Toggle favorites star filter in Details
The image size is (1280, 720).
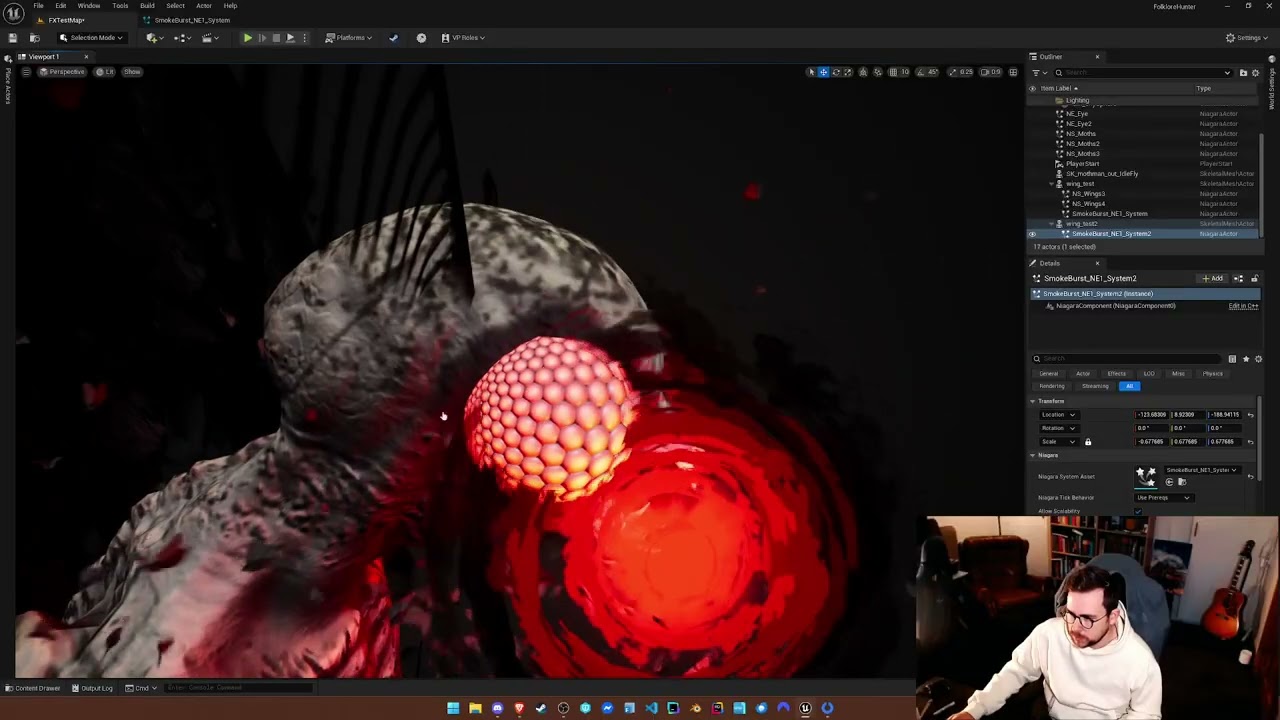(x=1245, y=359)
